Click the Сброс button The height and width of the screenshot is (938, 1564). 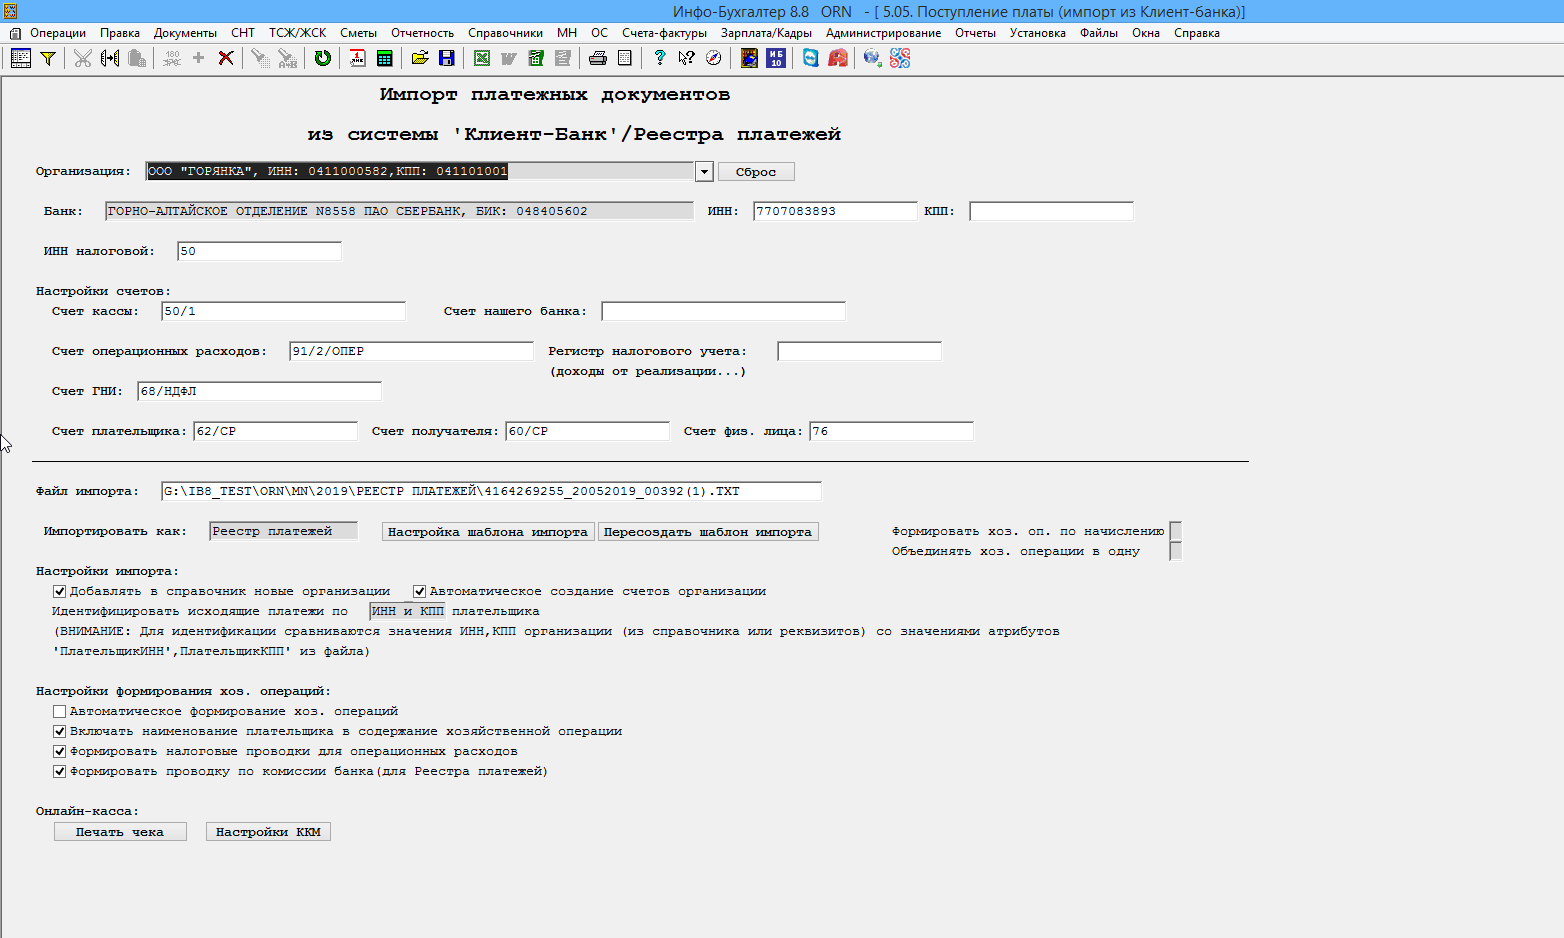point(756,171)
